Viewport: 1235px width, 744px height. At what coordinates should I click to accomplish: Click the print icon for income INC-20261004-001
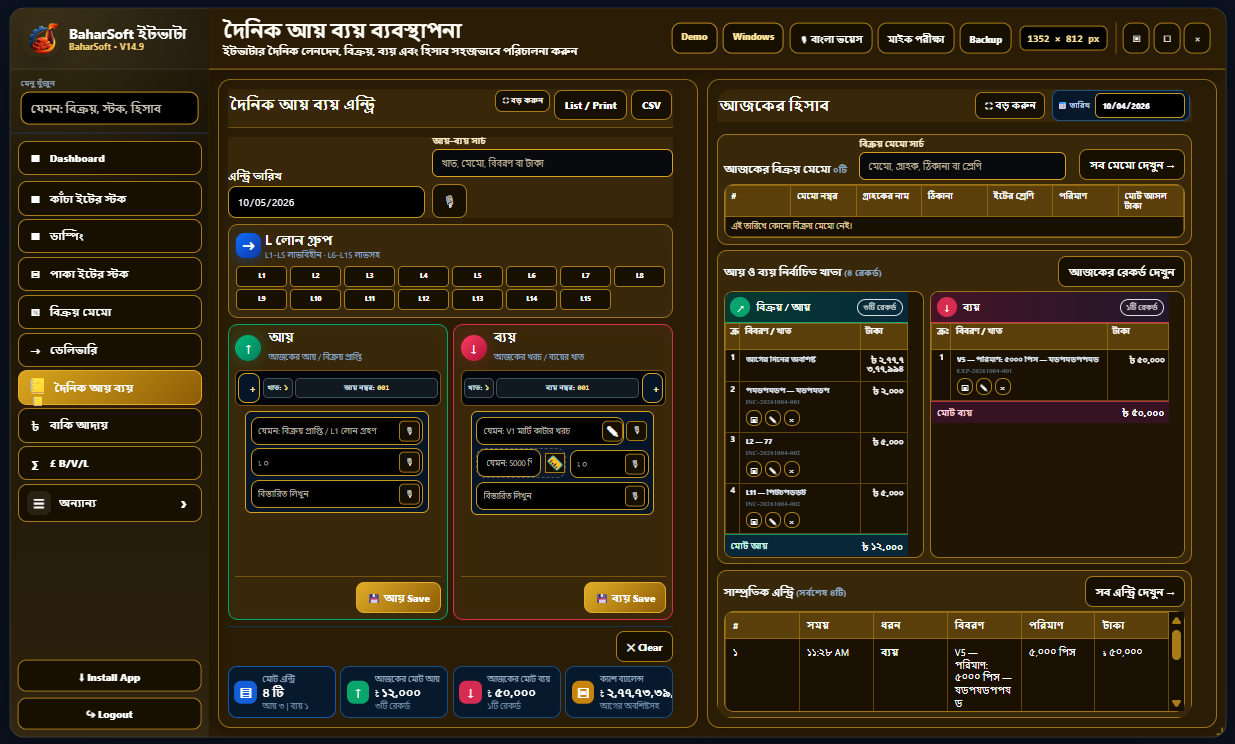(x=754, y=420)
